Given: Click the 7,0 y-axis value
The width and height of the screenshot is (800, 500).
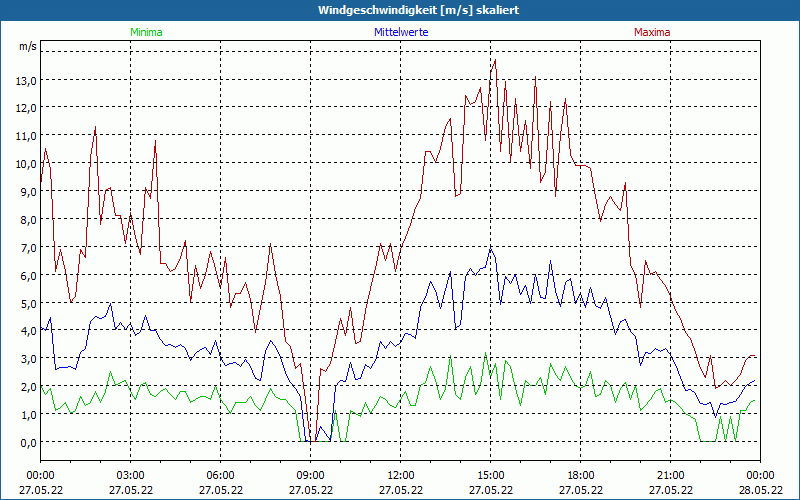Looking at the screenshot, I should pyautogui.click(x=30, y=247).
